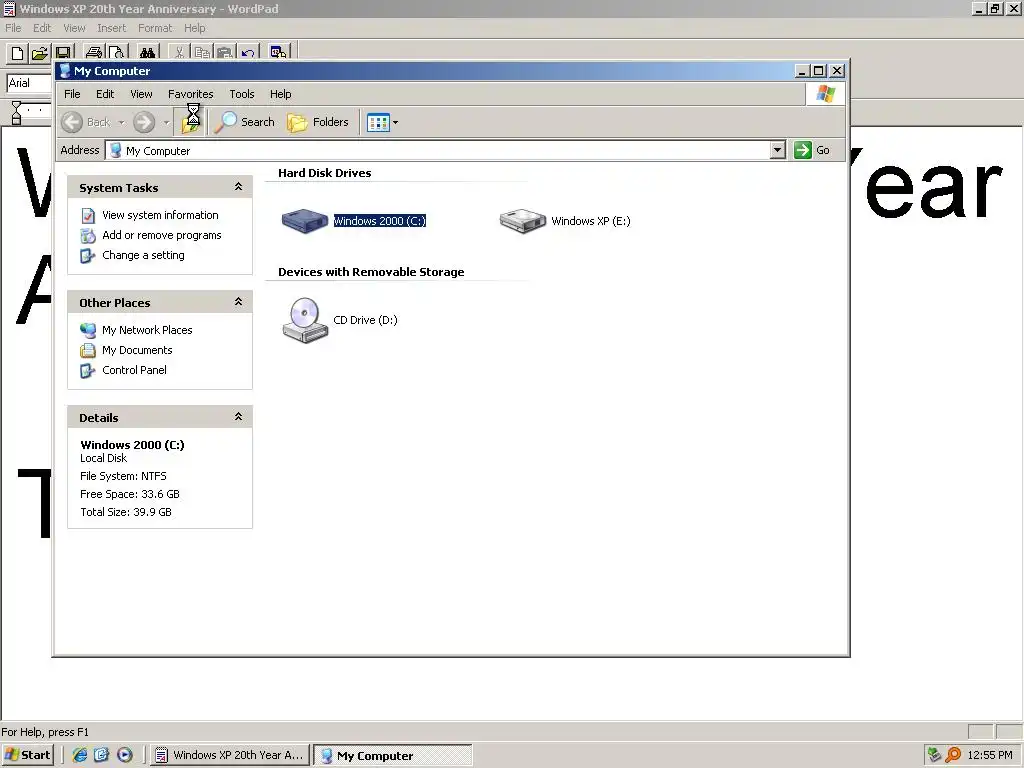1024x768 pixels.
Task: Collapse the Other Places panel
Action: [x=238, y=302]
